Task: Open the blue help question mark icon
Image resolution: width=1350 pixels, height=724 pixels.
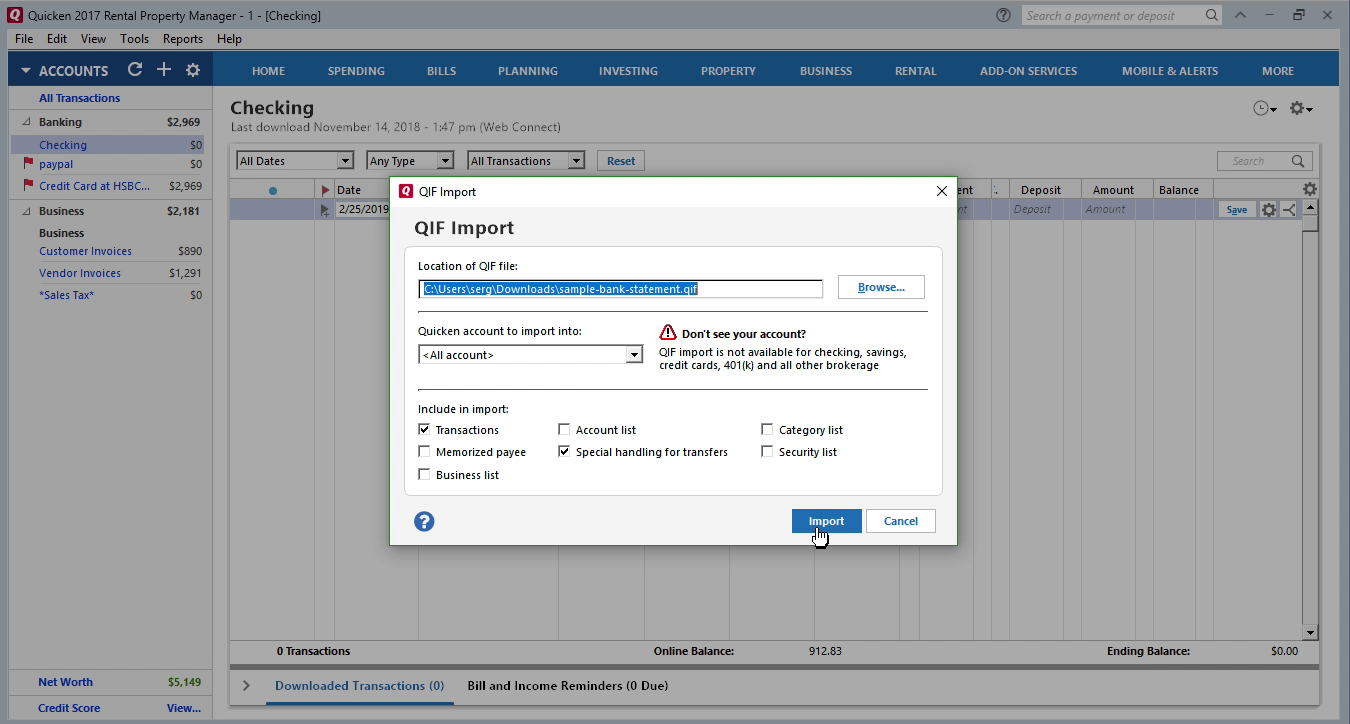Action: click(424, 521)
